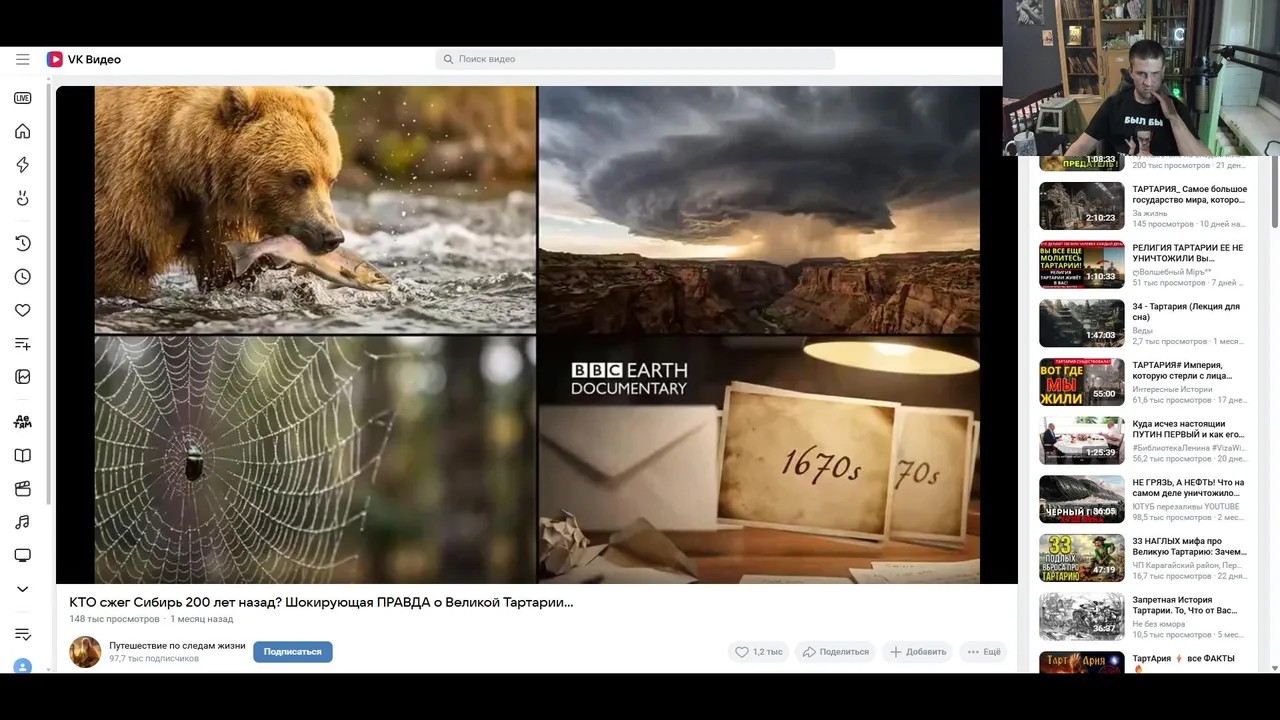Click the search magnifier icon
1280x720 pixels.
(448, 60)
